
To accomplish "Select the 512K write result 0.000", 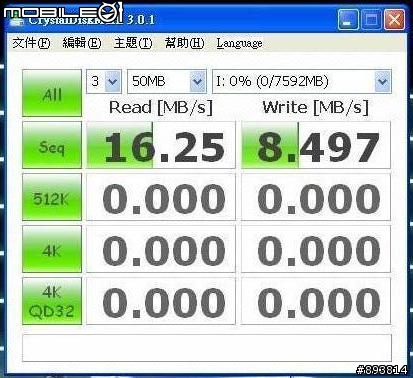I will [316, 197].
